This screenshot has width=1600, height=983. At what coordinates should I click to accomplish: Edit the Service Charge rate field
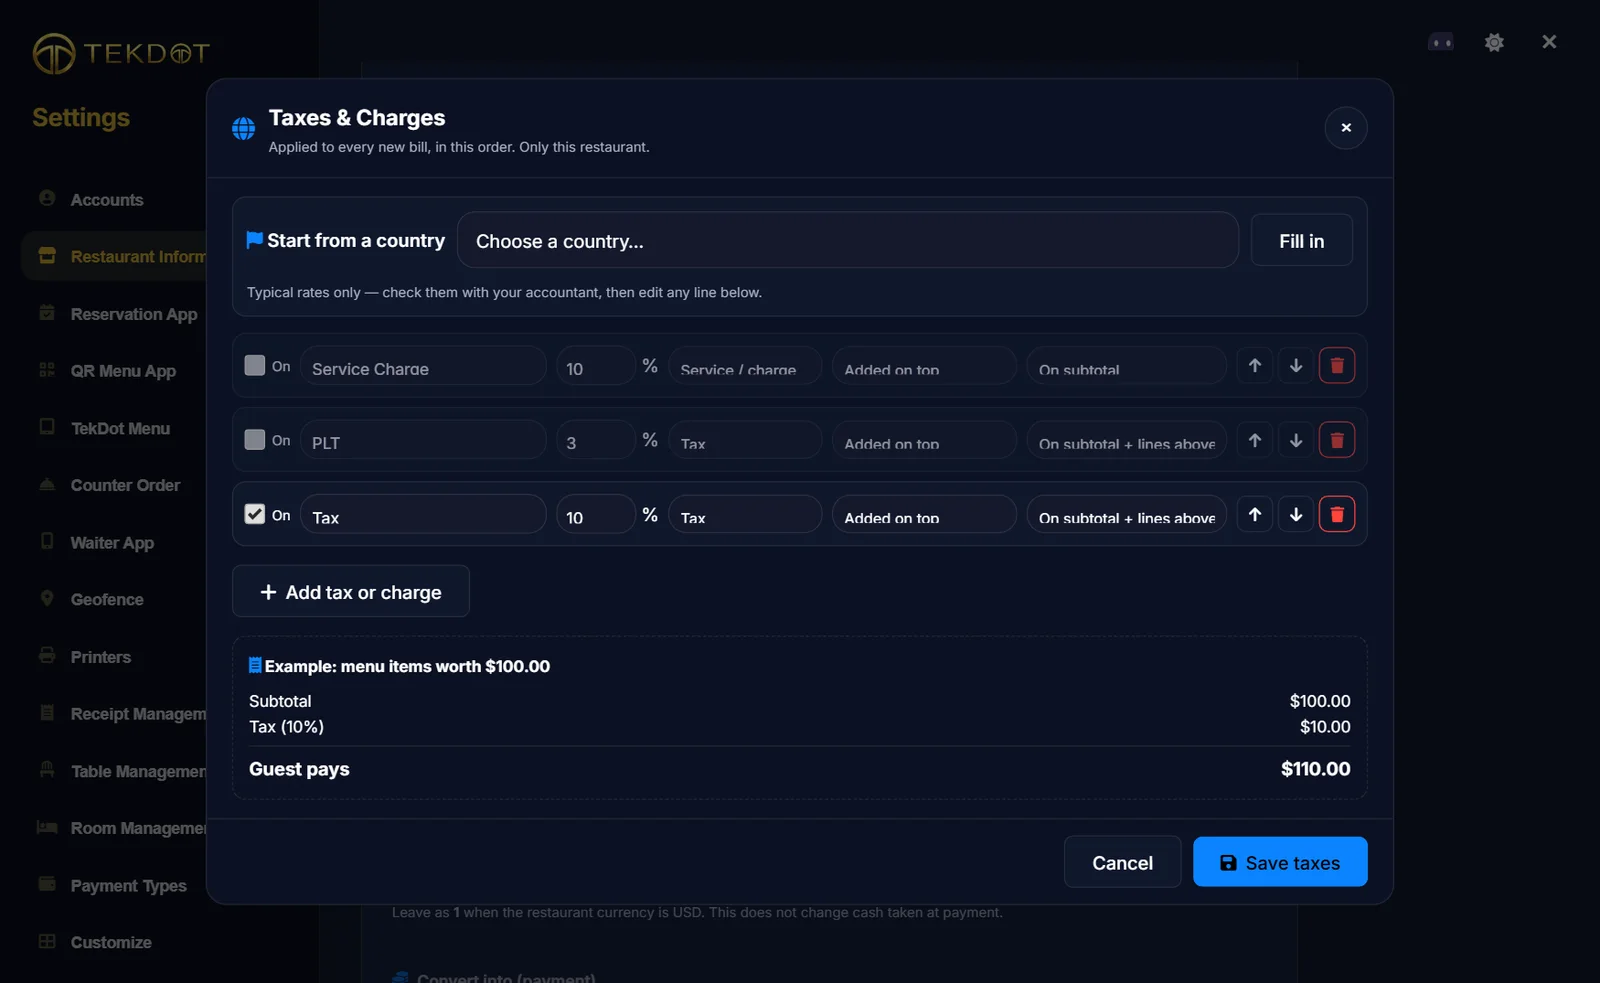pos(595,366)
